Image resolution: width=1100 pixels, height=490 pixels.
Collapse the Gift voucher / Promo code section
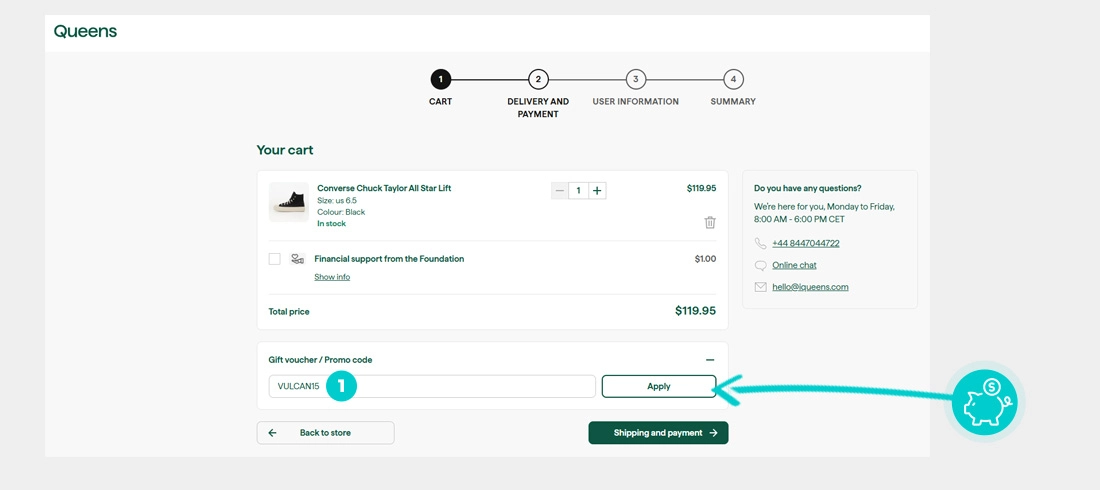point(710,359)
